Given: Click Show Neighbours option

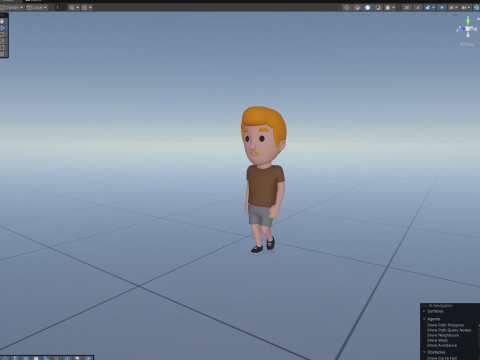Looking at the screenshot, I should [443, 335].
